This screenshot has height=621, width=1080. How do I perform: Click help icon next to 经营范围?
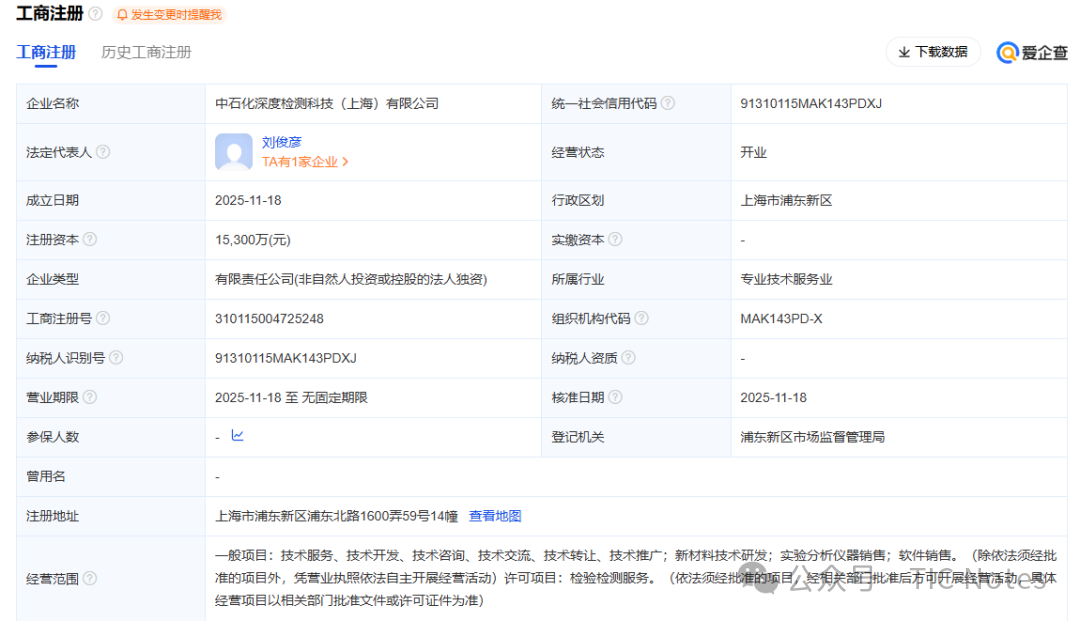click(x=90, y=578)
